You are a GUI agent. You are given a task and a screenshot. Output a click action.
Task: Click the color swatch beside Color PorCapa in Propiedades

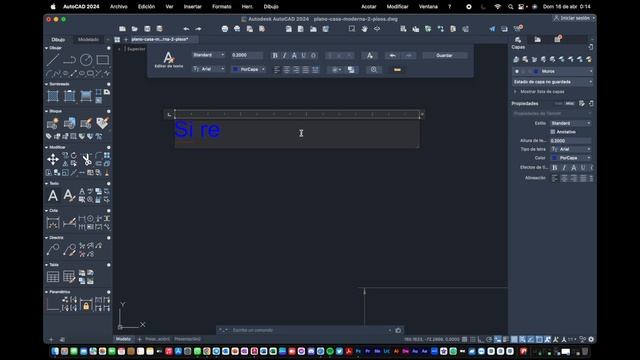[554, 158]
